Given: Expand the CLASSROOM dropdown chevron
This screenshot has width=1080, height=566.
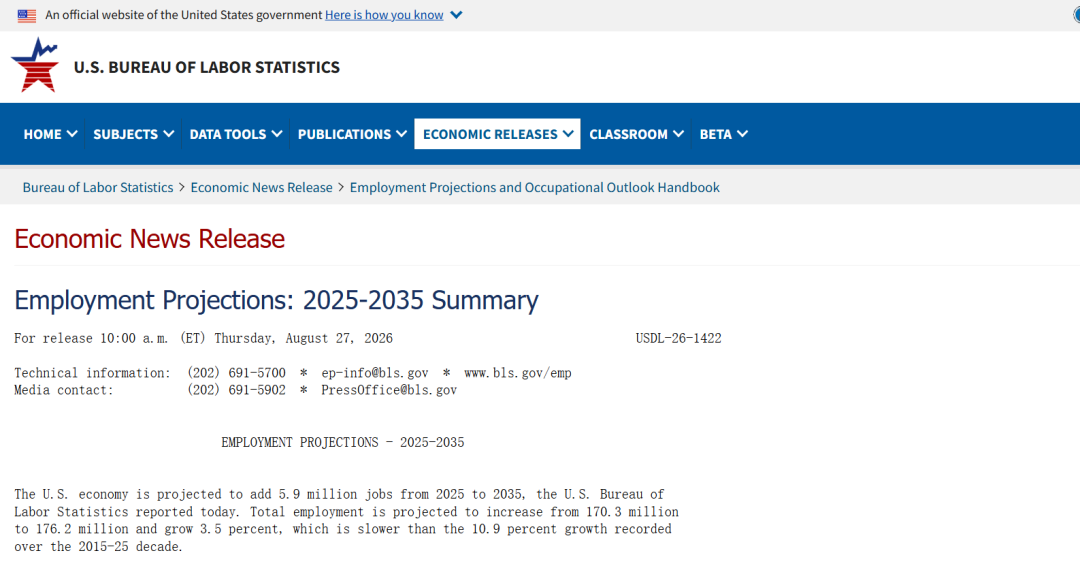Looking at the screenshot, I should pos(678,134).
